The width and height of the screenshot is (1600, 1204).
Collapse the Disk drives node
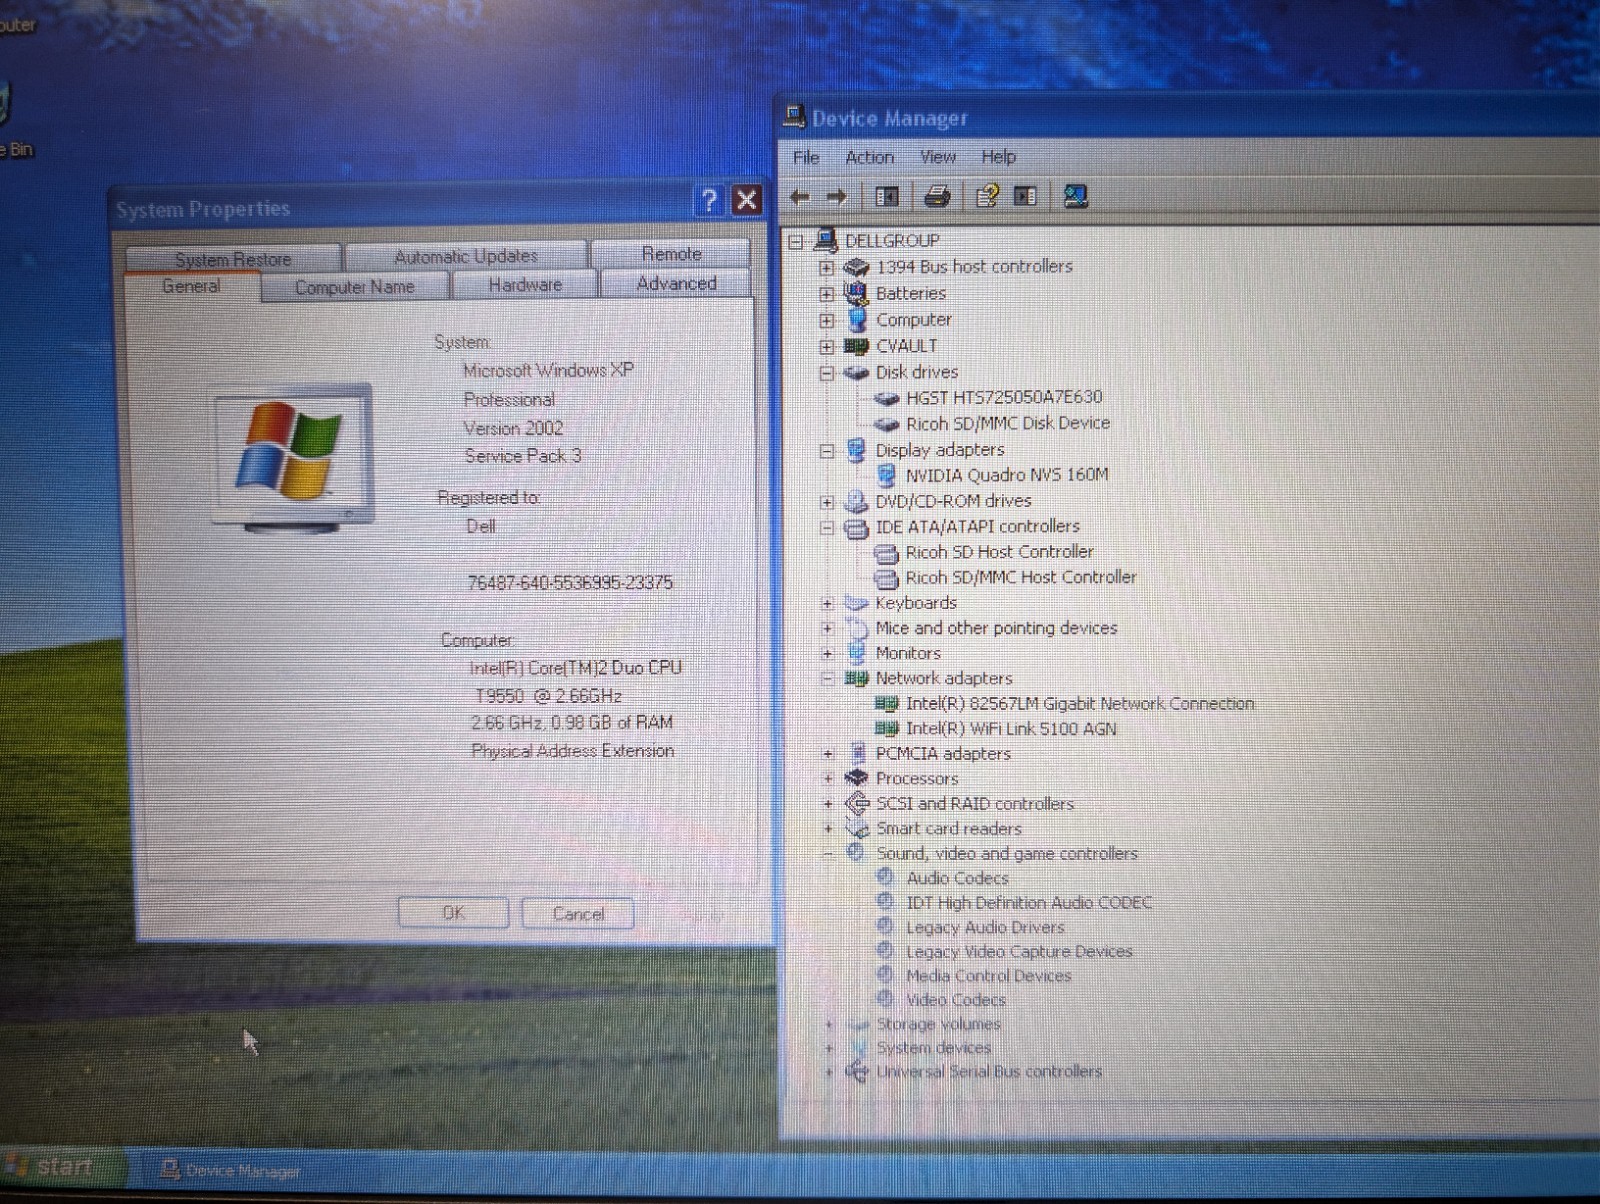[826, 373]
